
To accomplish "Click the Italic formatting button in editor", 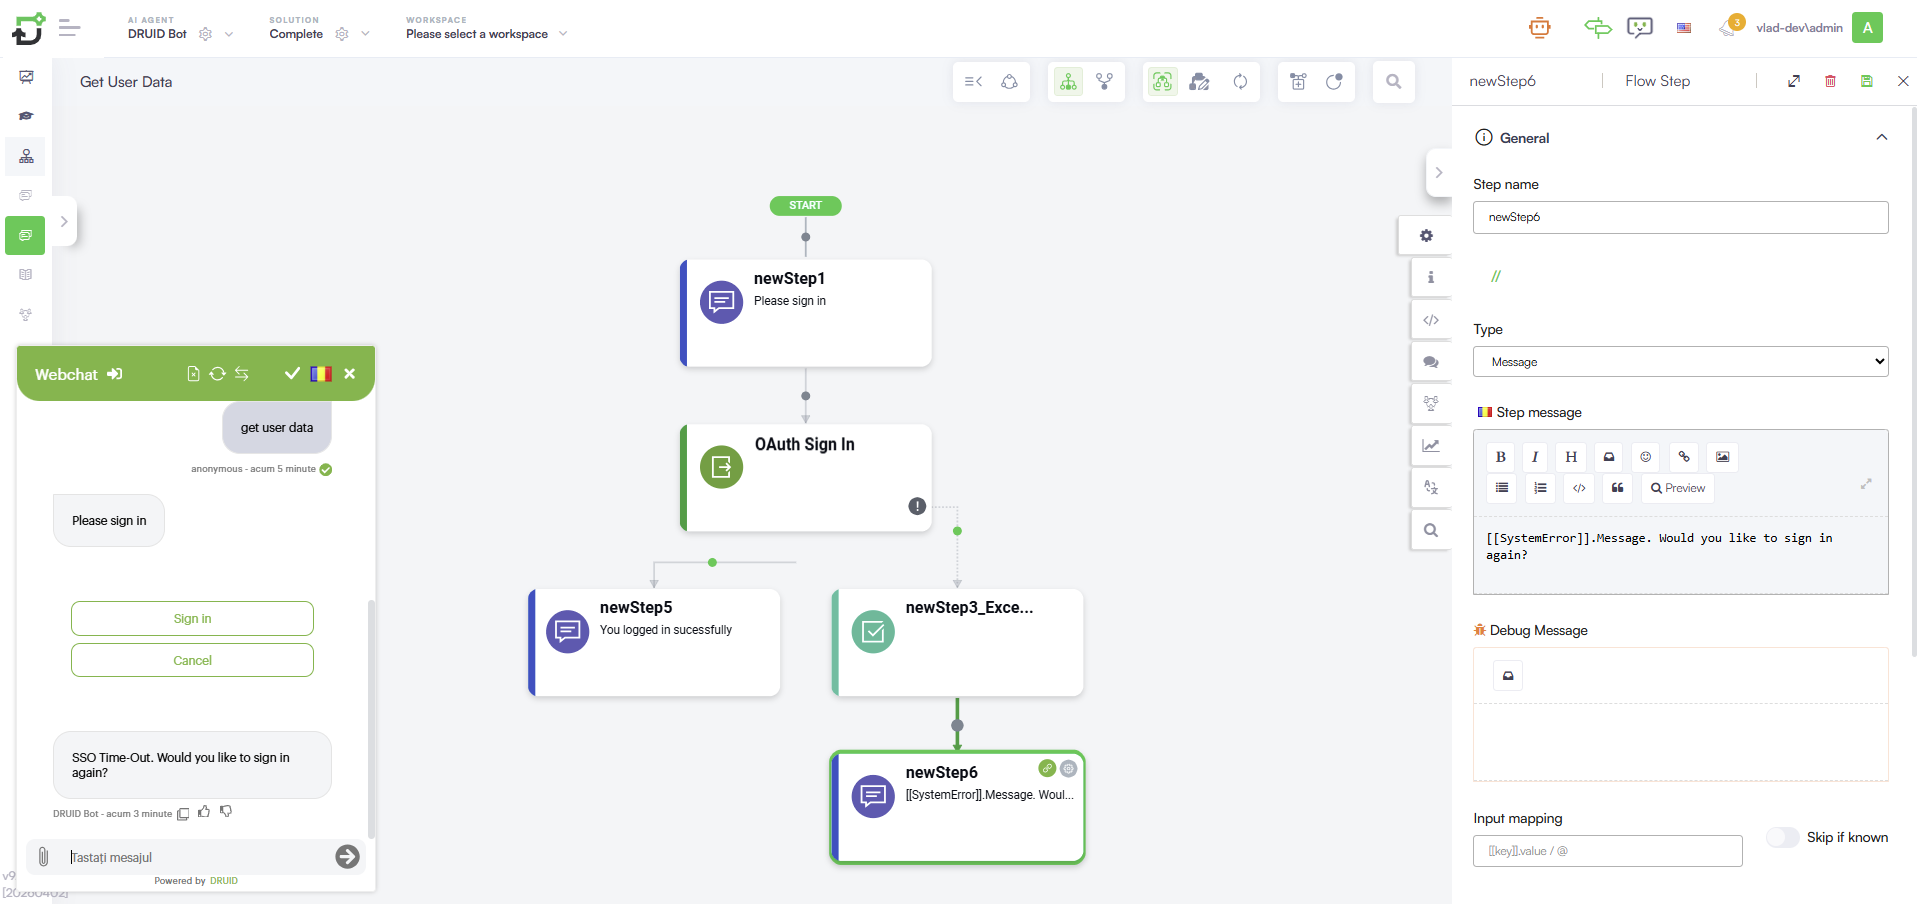I will point(1535,457).
